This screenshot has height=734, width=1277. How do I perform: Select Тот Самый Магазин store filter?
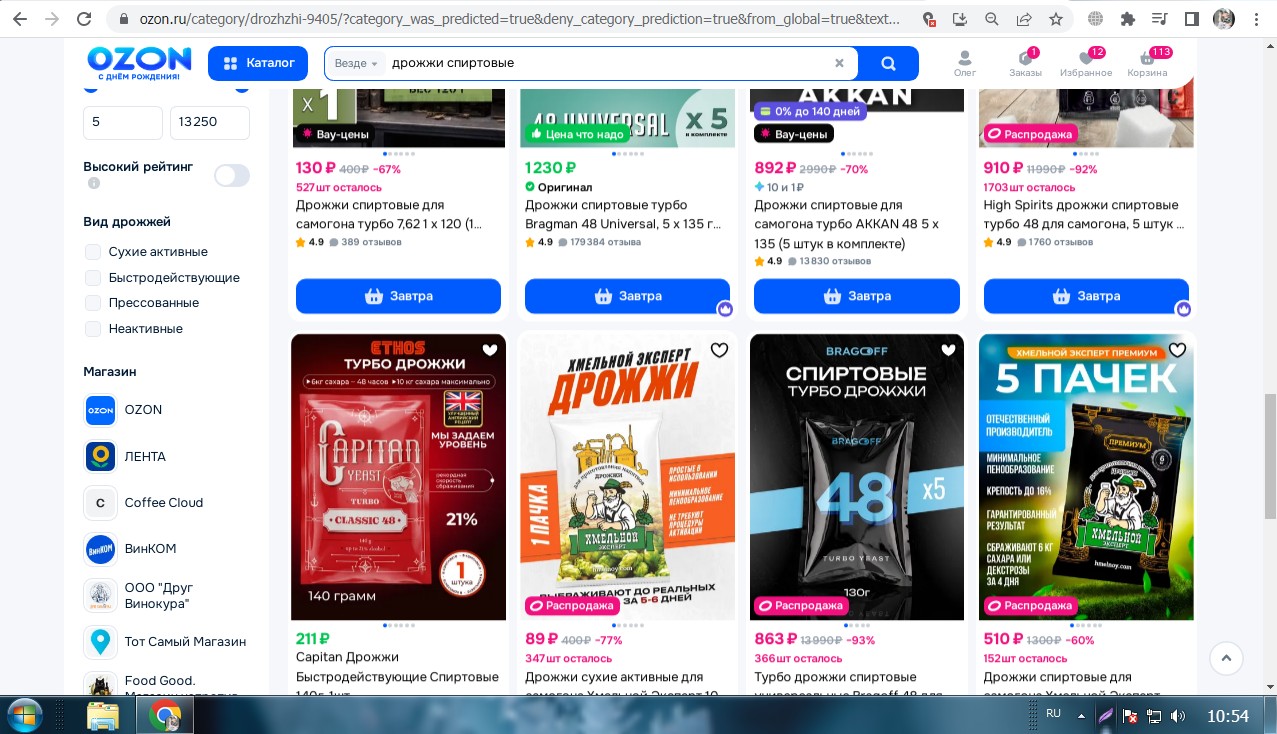(x=165, y=642)
